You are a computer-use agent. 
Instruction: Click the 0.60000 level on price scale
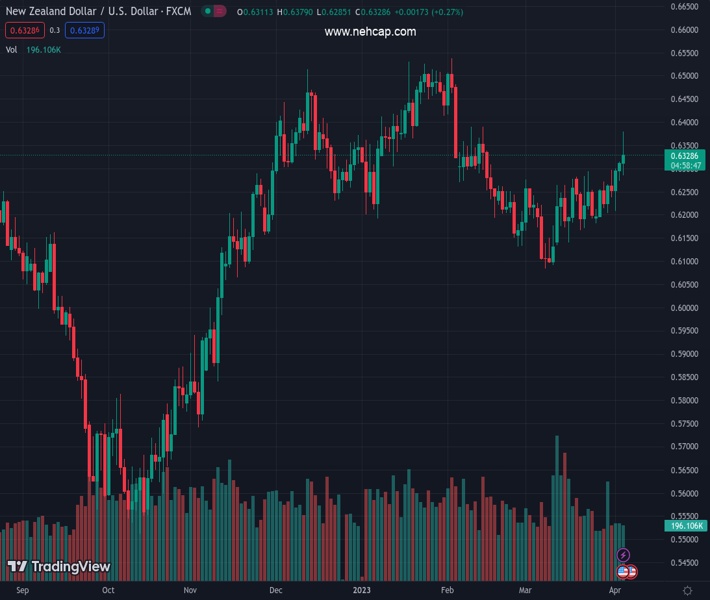pos(684,308)
